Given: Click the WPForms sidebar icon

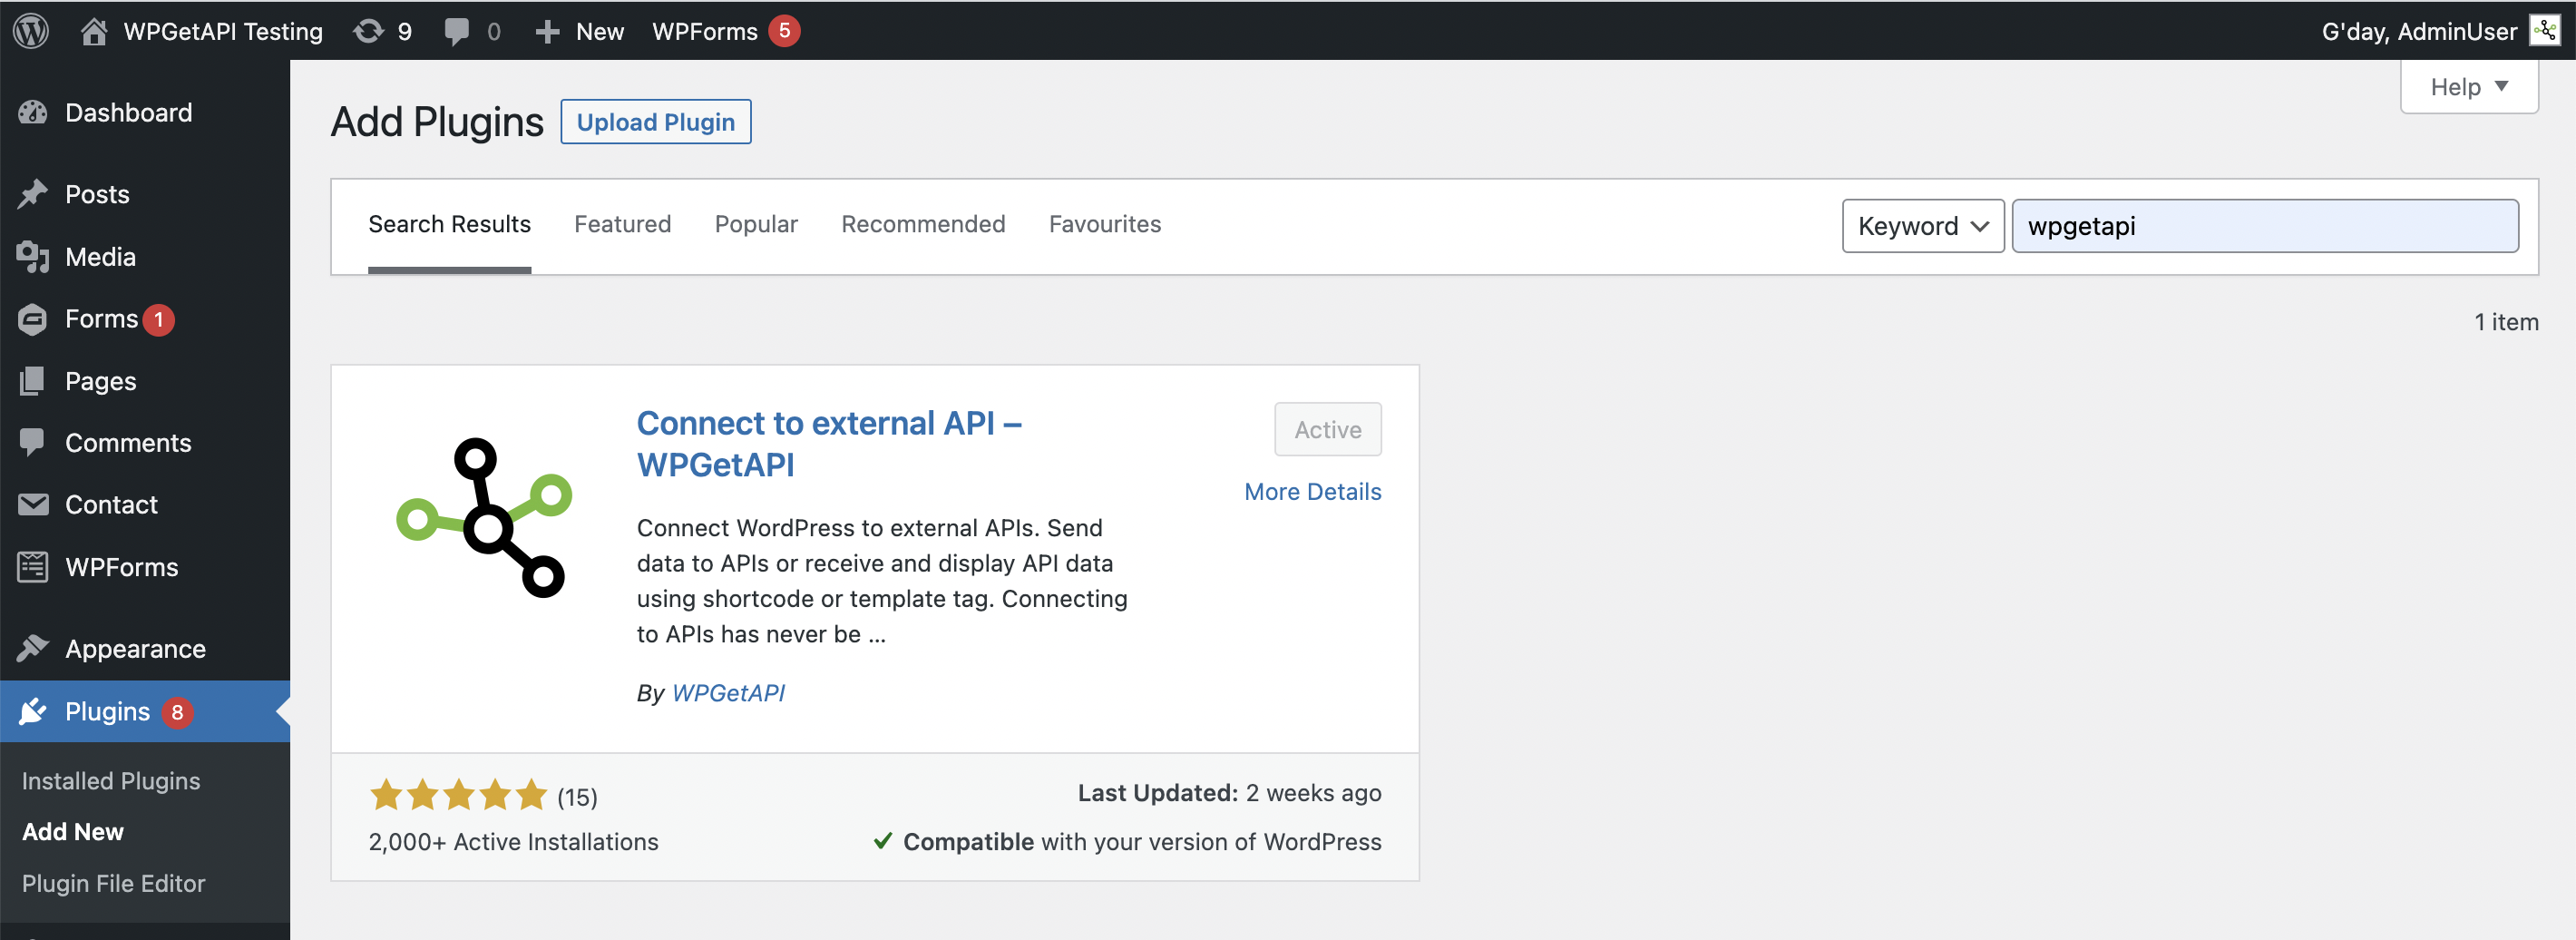Looking at the screenshot, I should (33, 567).
